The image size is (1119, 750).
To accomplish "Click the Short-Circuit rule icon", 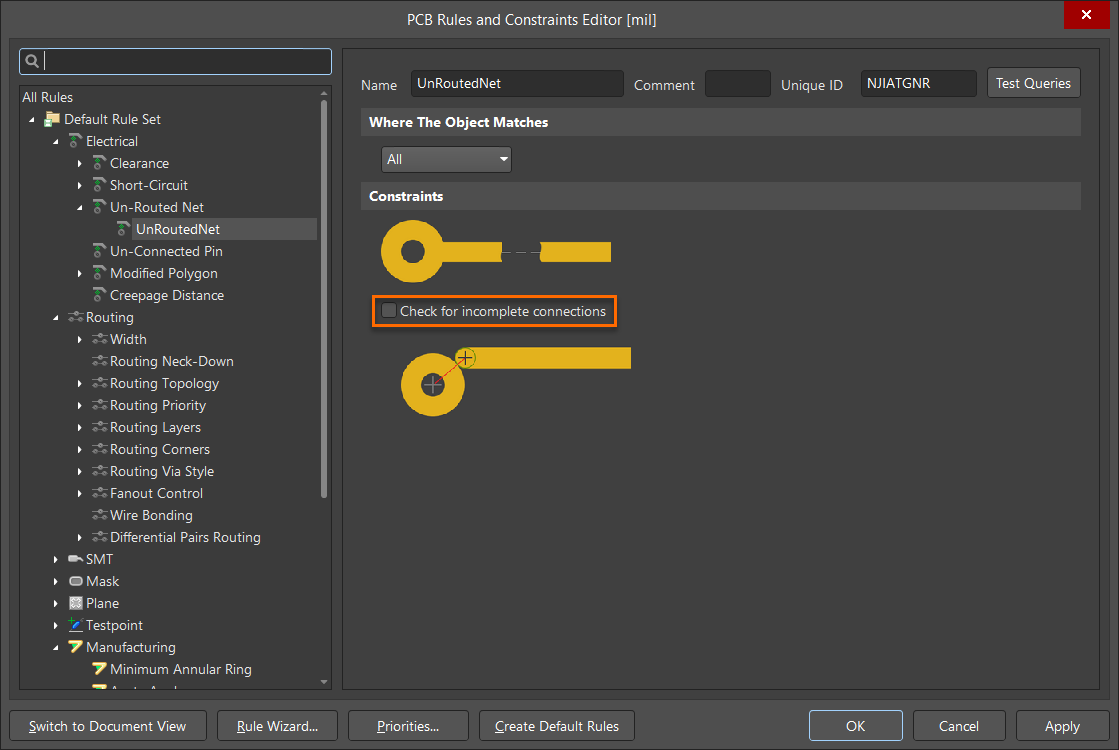I will [99, 186].
